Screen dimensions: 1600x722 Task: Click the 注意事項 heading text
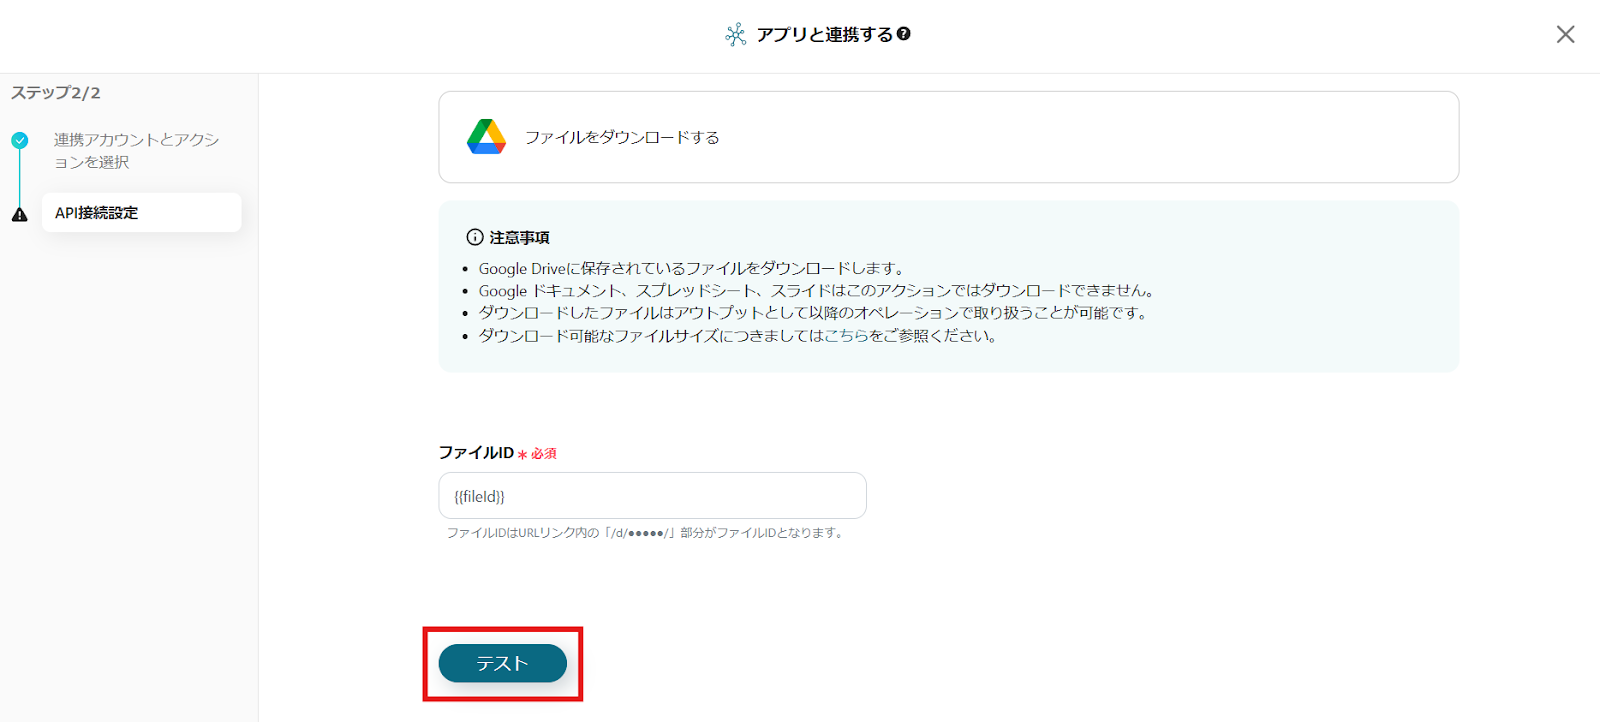(x=519, y=238)
